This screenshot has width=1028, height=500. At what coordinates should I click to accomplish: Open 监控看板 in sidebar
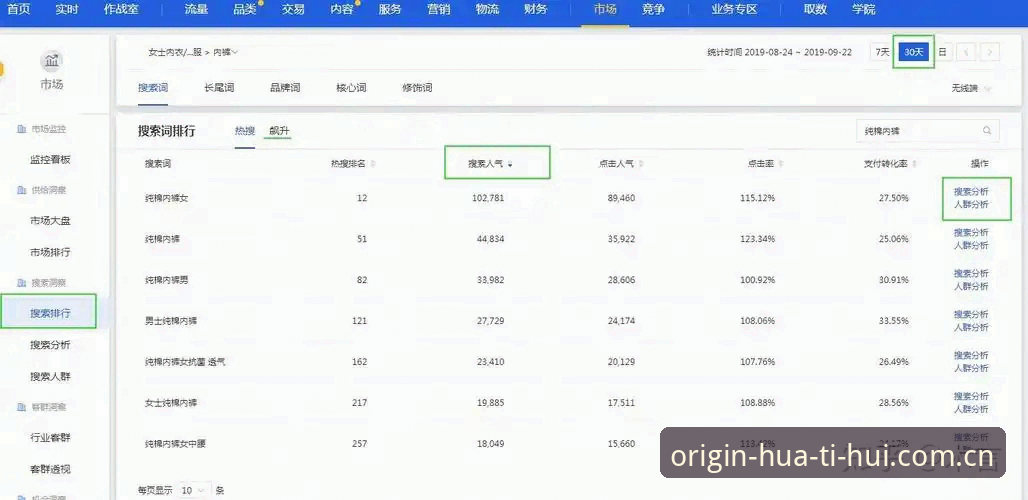click(50, 159)
